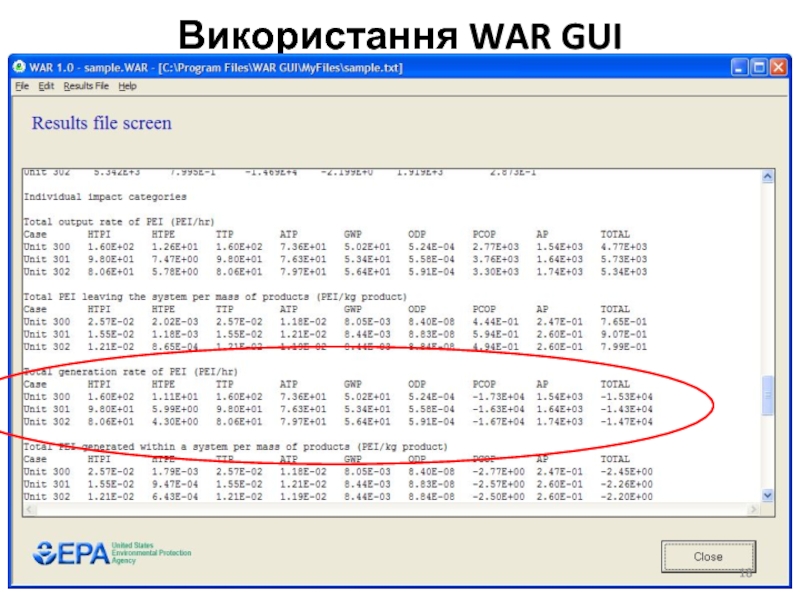Click value 5.99E+00 under HTPE
Image resolution: width=800 pixels, height=600 pixels.
coord(175,409)
